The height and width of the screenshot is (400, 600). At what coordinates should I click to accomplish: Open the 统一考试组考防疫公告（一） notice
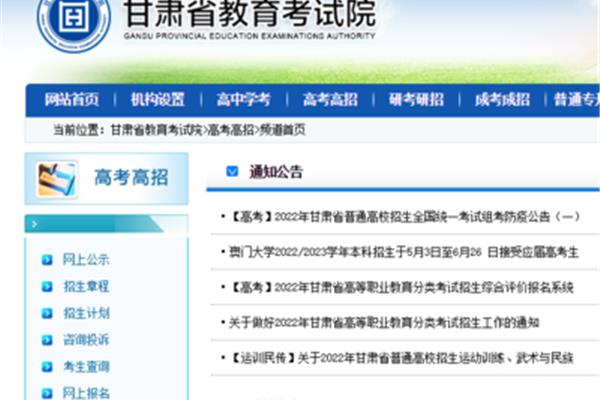(404, 217)
